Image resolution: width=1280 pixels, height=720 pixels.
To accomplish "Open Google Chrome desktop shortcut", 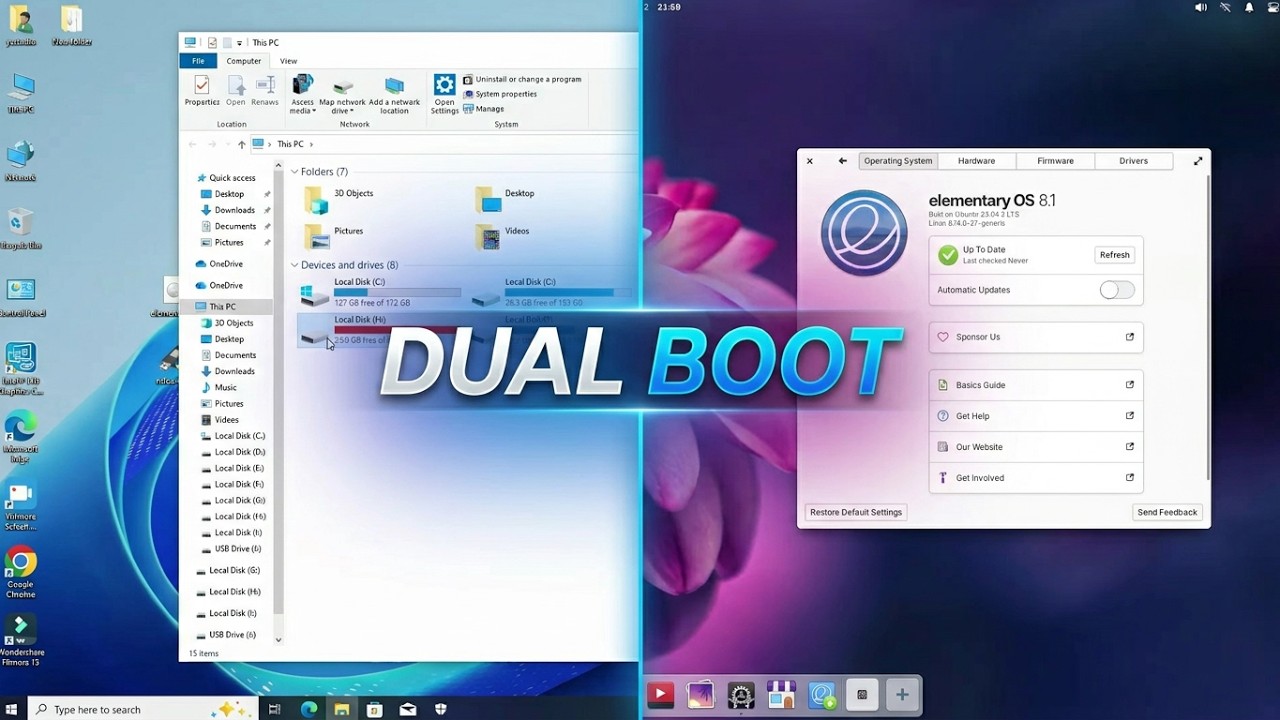I will pos(20,573).
